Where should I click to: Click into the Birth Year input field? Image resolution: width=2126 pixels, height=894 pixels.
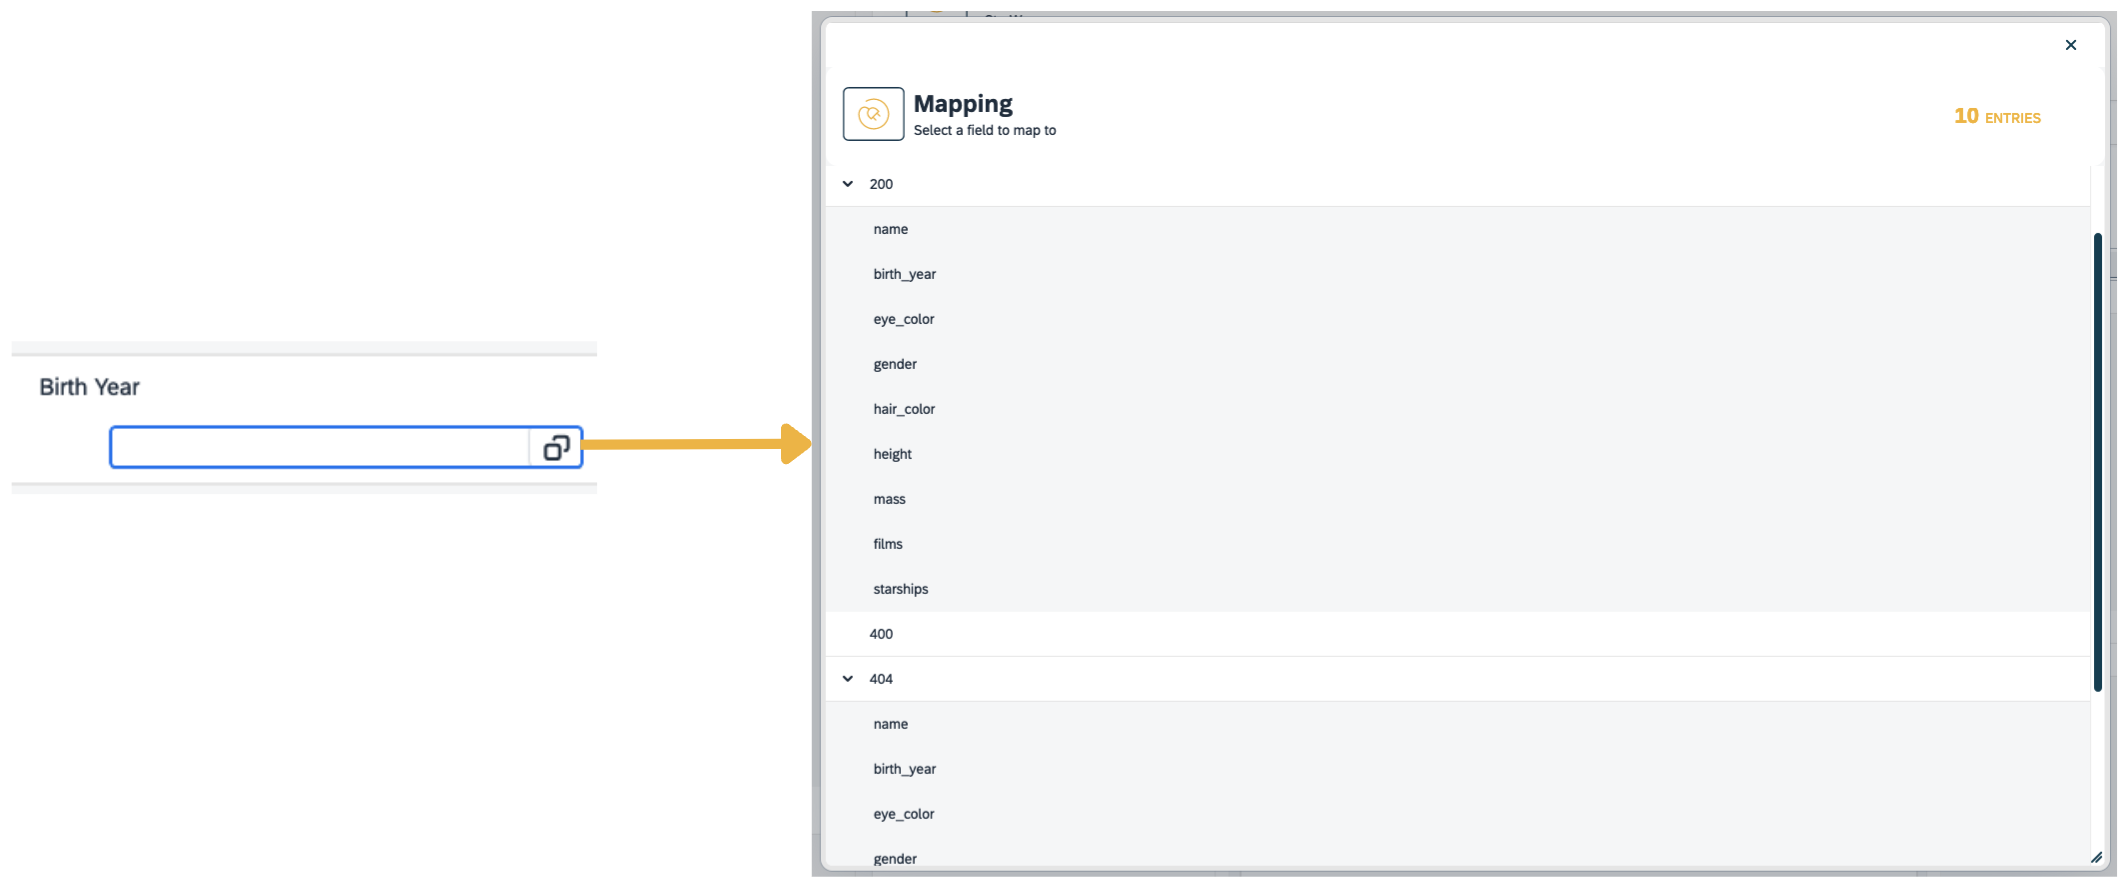320,448
